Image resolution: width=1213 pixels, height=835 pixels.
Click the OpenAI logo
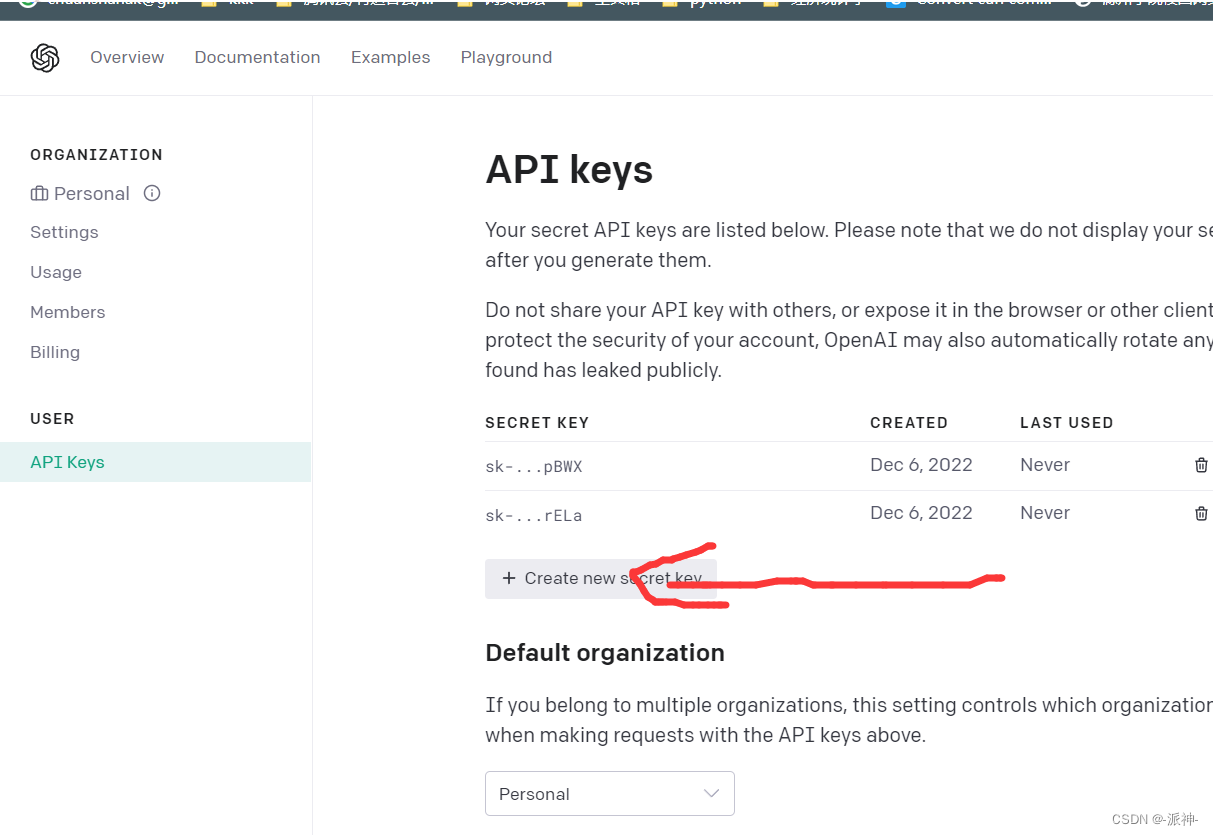coord(45,58)
